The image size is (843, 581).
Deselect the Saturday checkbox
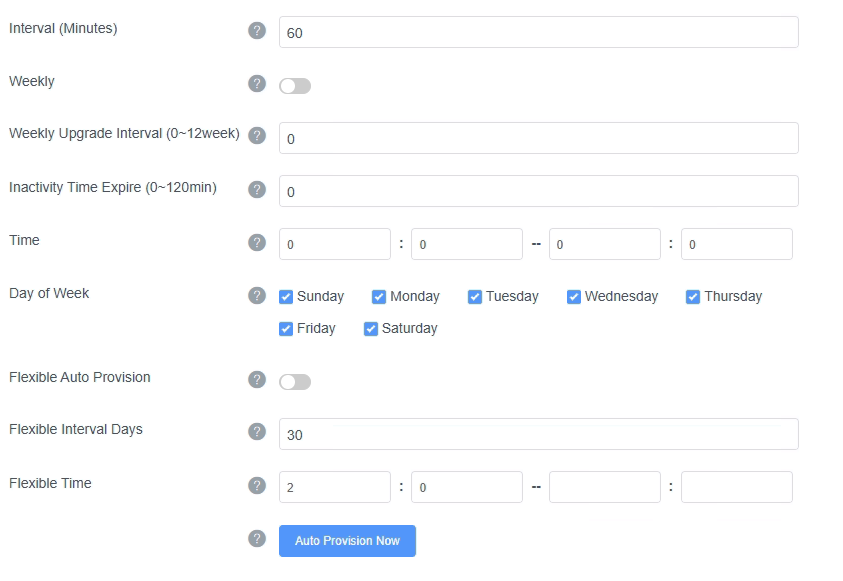[371, 329]
